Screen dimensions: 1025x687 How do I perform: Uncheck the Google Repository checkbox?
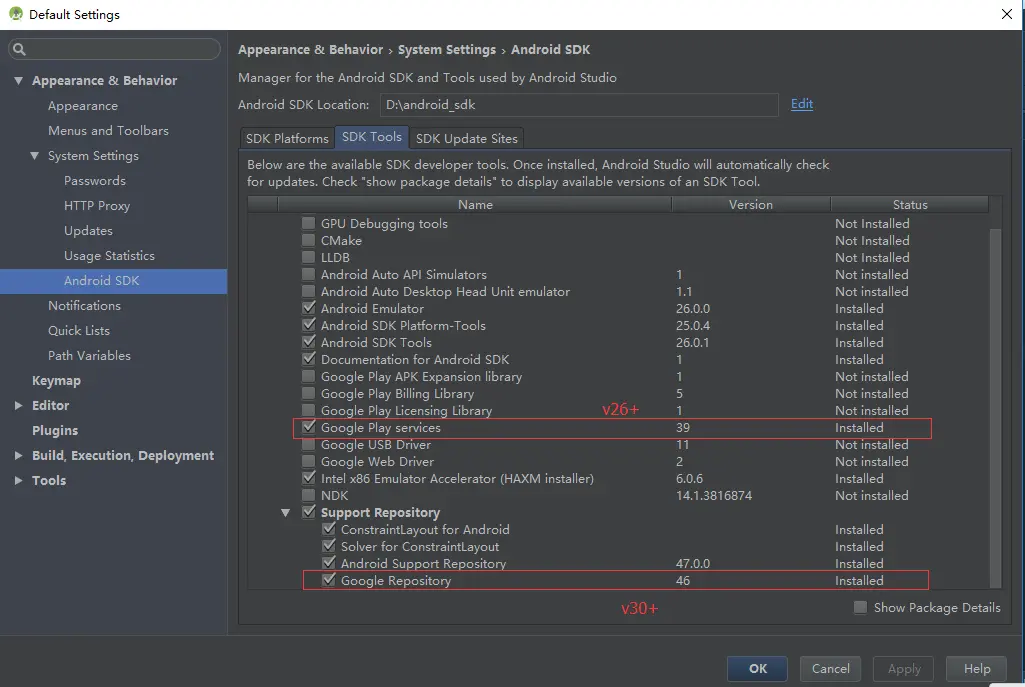[x=329, y=580]
